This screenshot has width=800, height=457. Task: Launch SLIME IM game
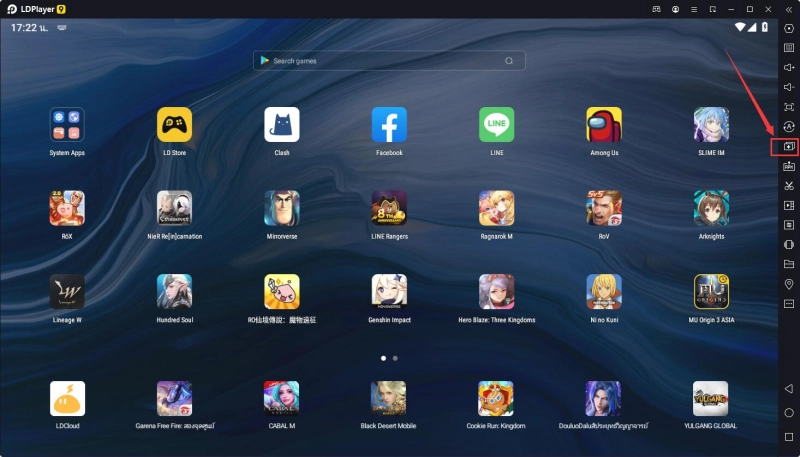[x=711, y=124]
